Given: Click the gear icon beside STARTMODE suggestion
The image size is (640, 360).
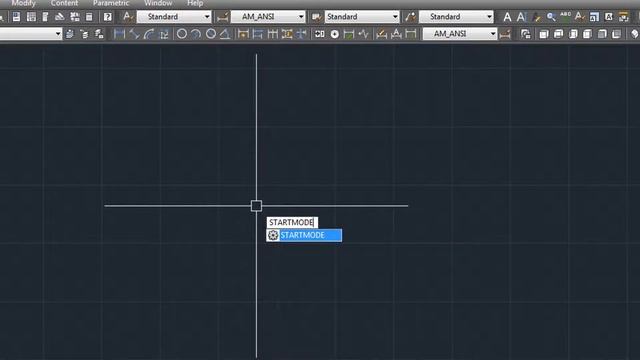Looking at the screenshot, I should pos(273,236).
